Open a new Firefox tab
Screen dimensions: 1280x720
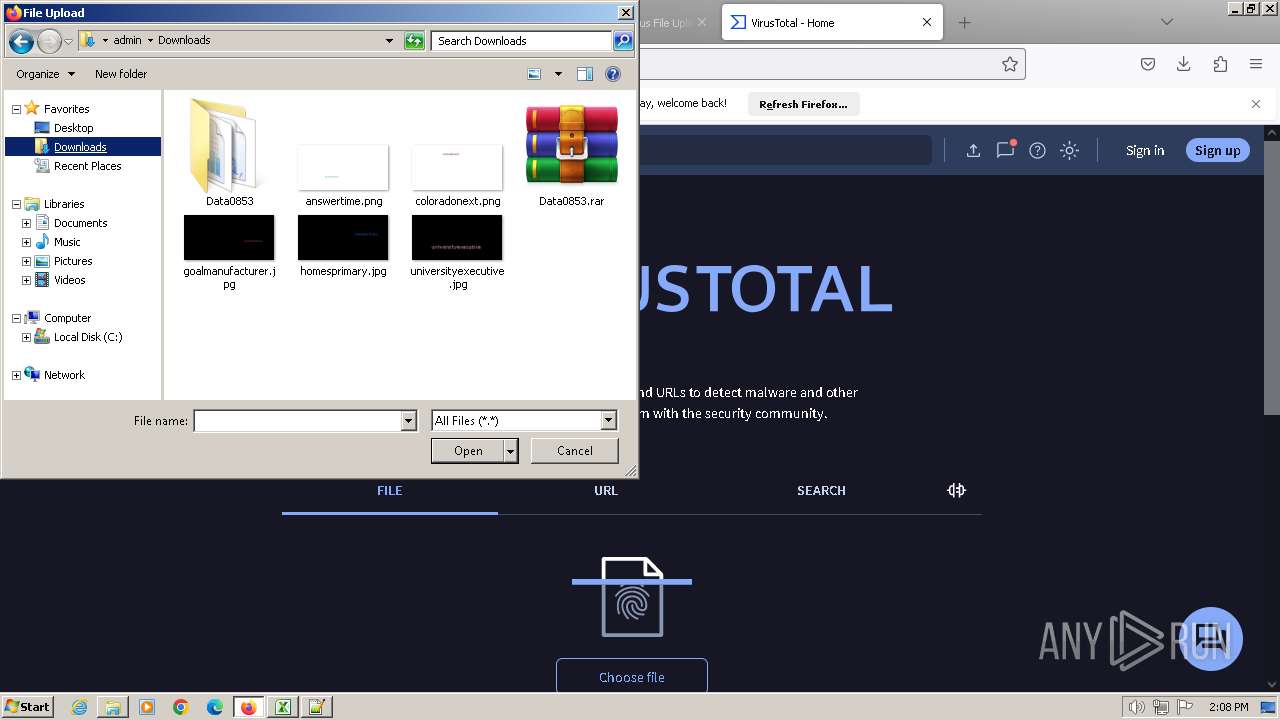pos(964,22)
